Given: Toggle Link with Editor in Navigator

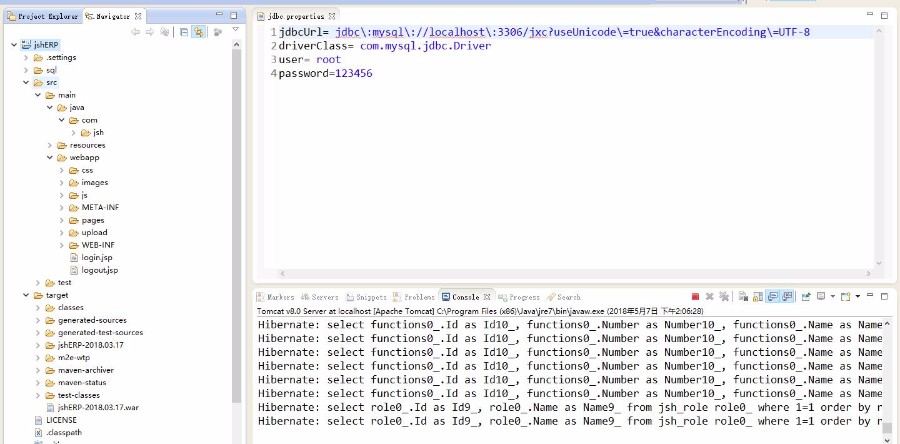Looking at the screenshot, I should tap(198, 32).
